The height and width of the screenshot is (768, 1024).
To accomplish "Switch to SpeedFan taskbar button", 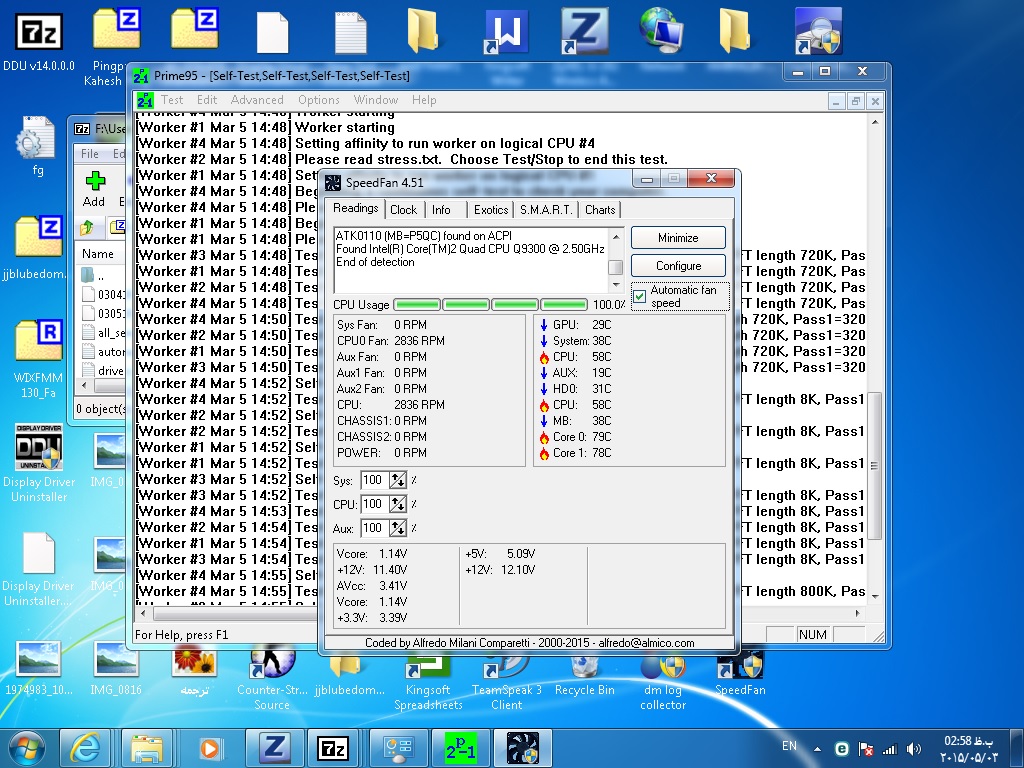I will [x=523, y=748].
